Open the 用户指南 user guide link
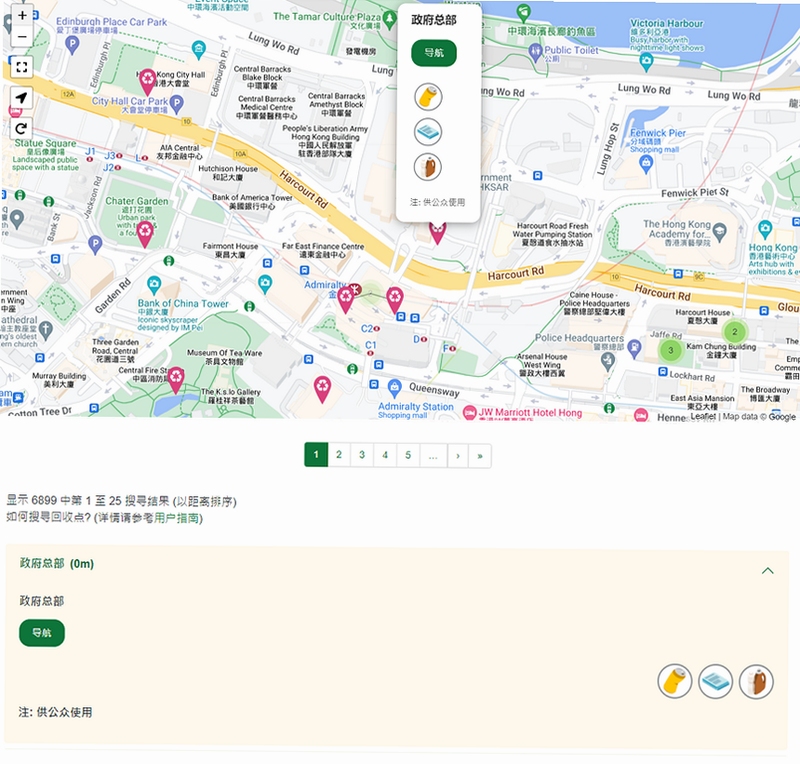The height and width of the screenshot is (764, 800). pyautogui.click(x=177, y=518)
